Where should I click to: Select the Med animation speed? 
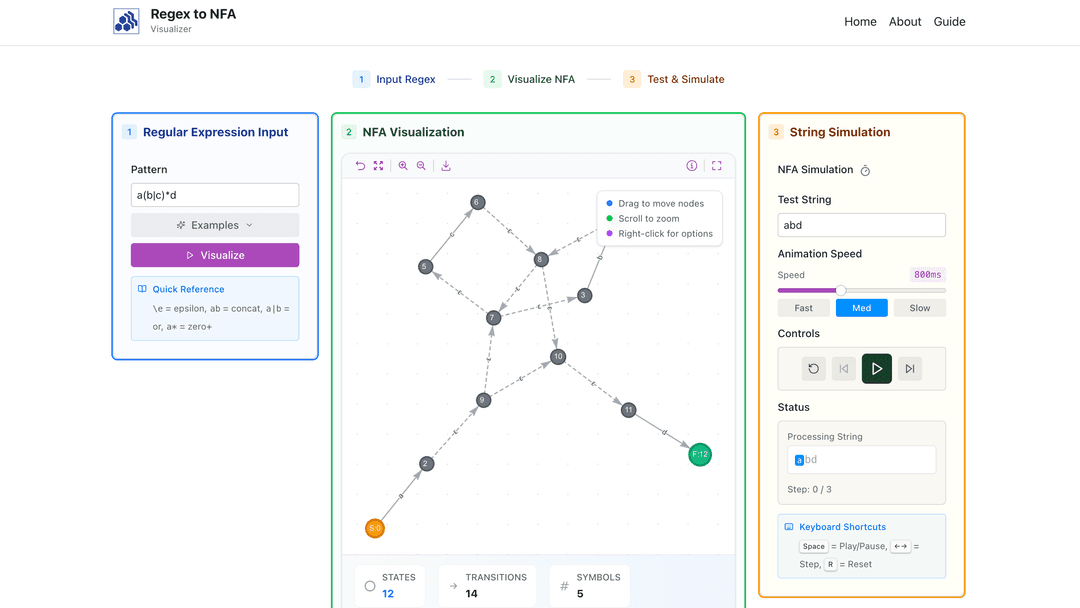[861, 308]
